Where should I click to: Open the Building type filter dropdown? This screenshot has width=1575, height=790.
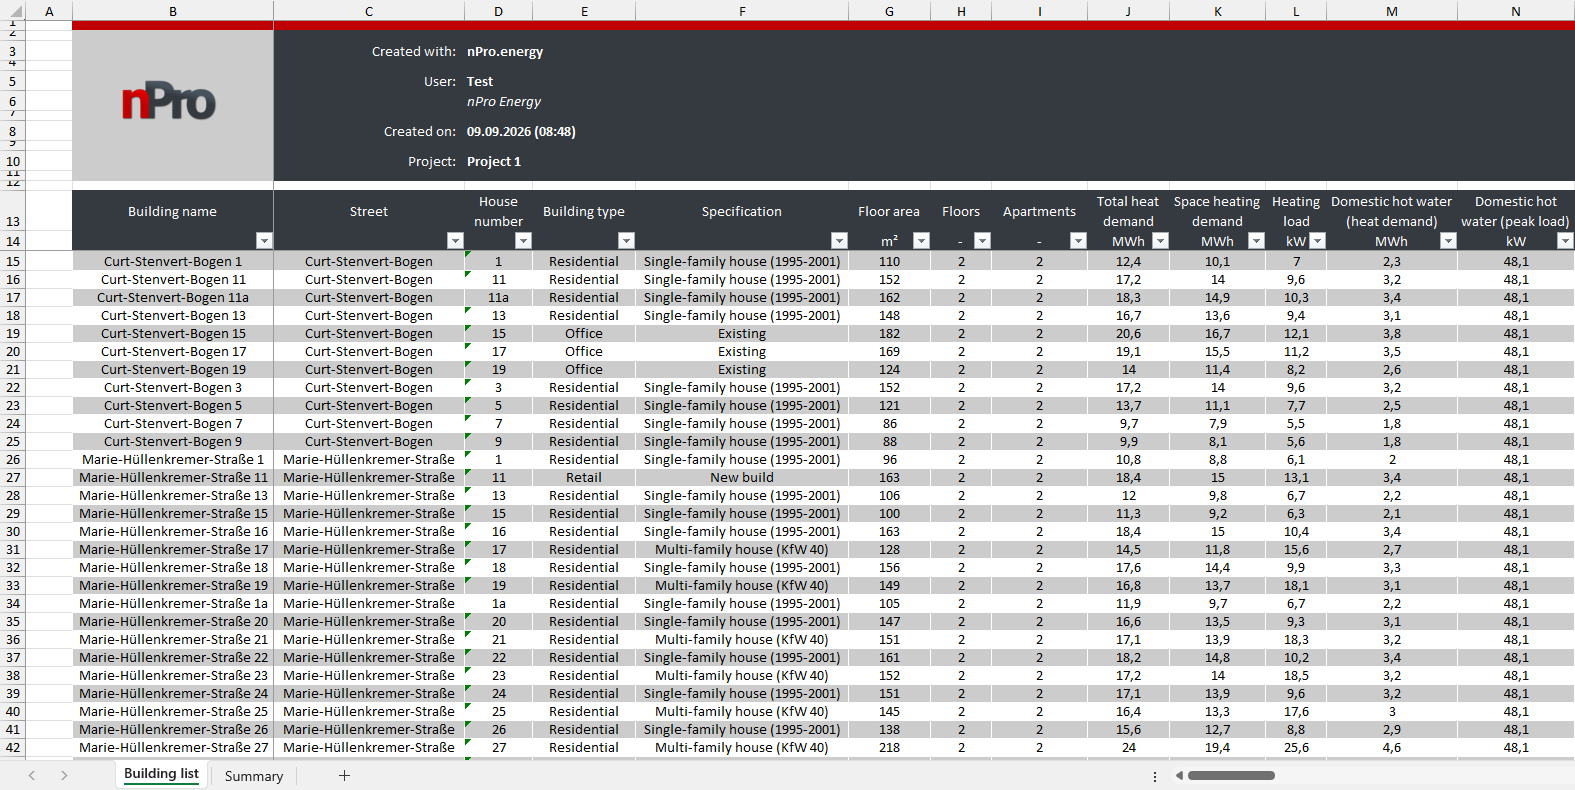coord(626,241)
